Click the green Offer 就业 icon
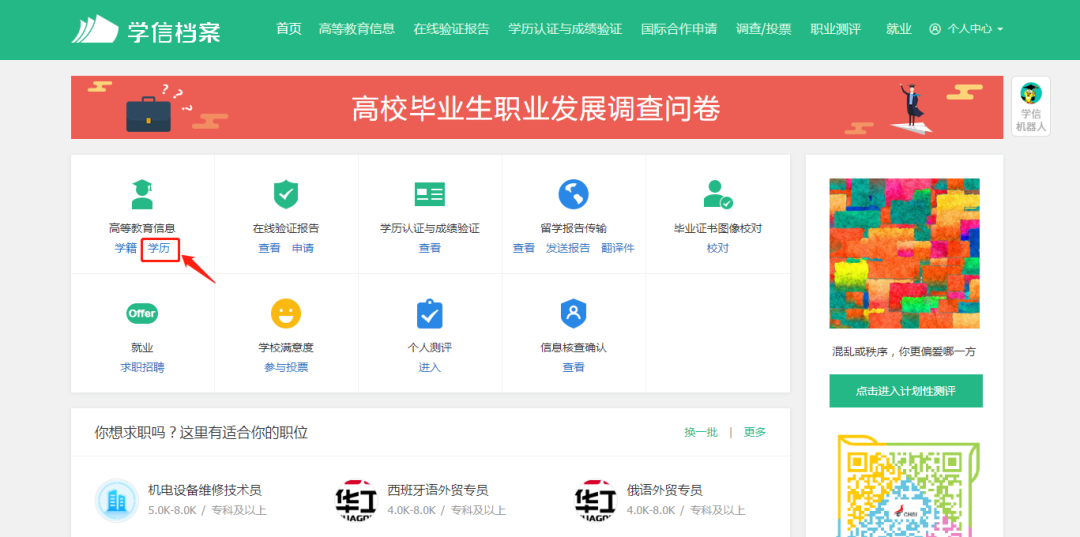This screenshot has height=537, width=1080. click(x=142, y=313)
